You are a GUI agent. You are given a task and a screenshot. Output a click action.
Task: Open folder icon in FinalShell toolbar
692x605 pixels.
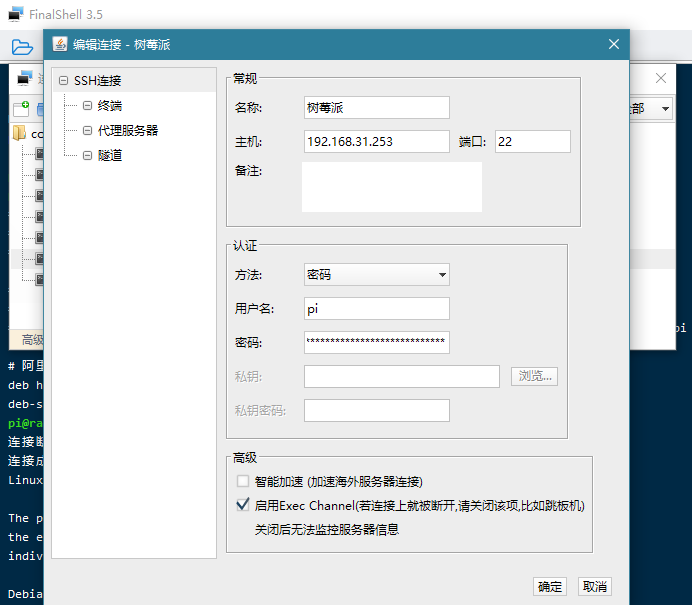coord(22,47)
